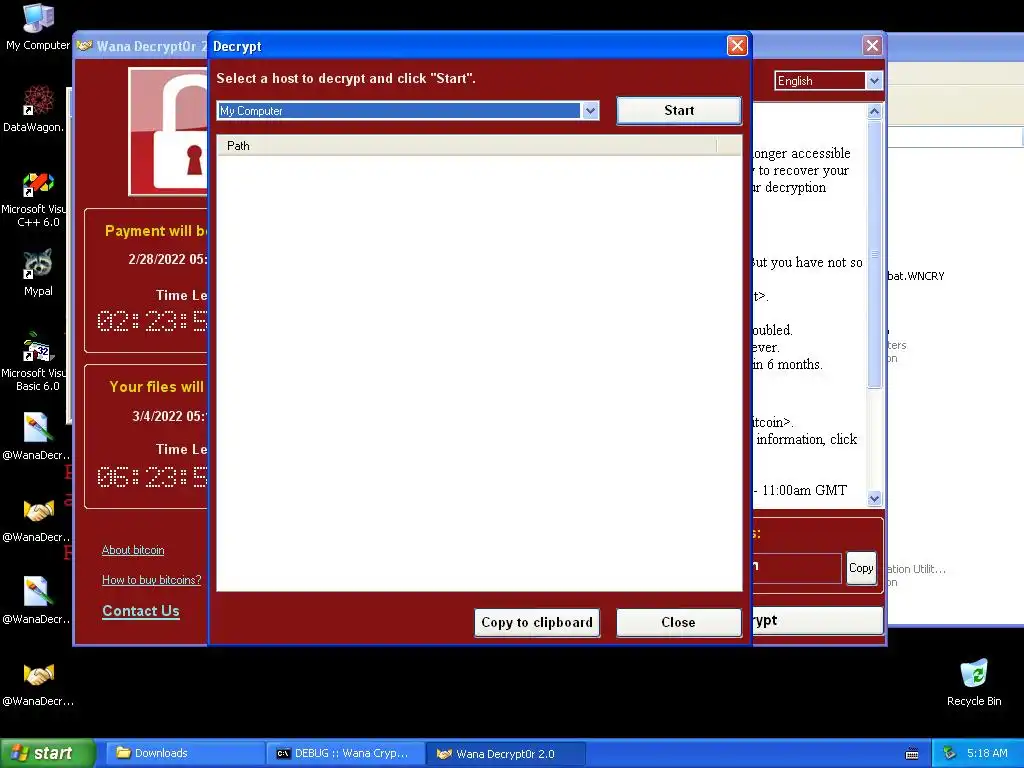Click the Windows start button
Viewport: 1024px width, 768px height.
[47, 753]
